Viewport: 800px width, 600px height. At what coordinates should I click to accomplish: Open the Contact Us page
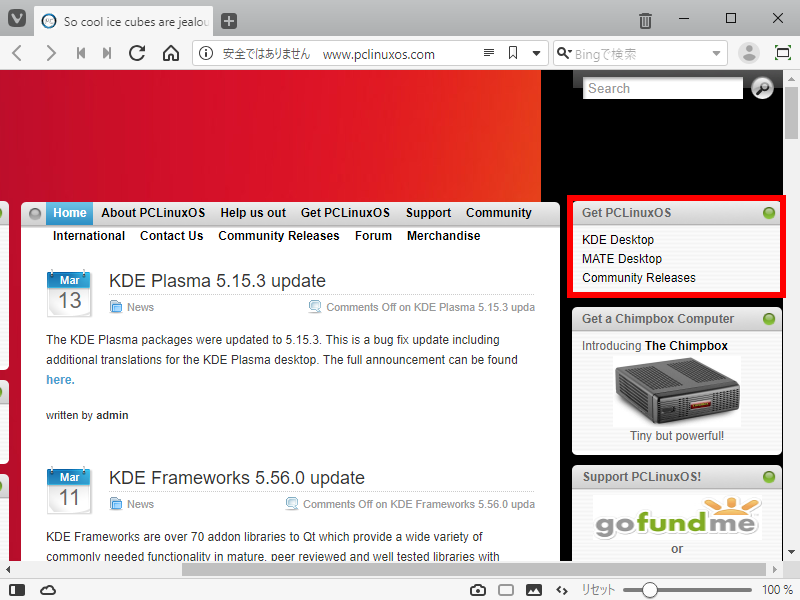tap(171, 236)
